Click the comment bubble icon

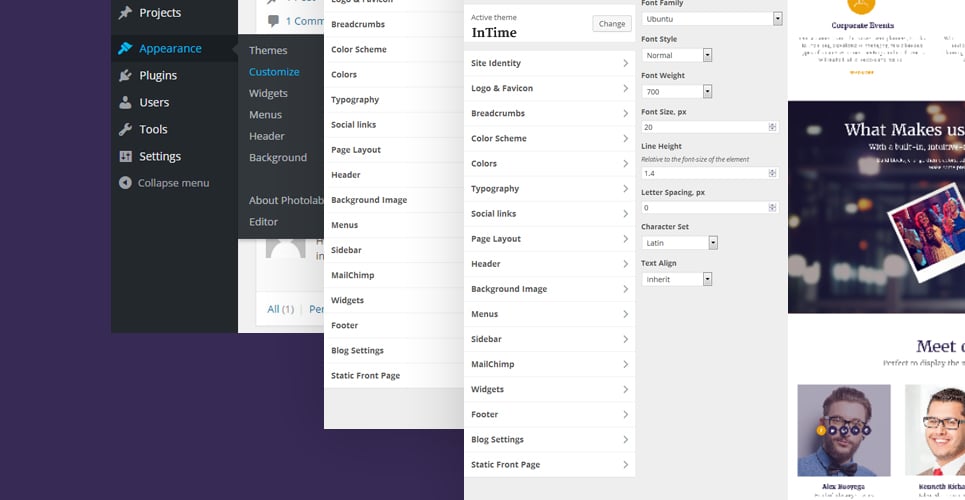(273, 21)
